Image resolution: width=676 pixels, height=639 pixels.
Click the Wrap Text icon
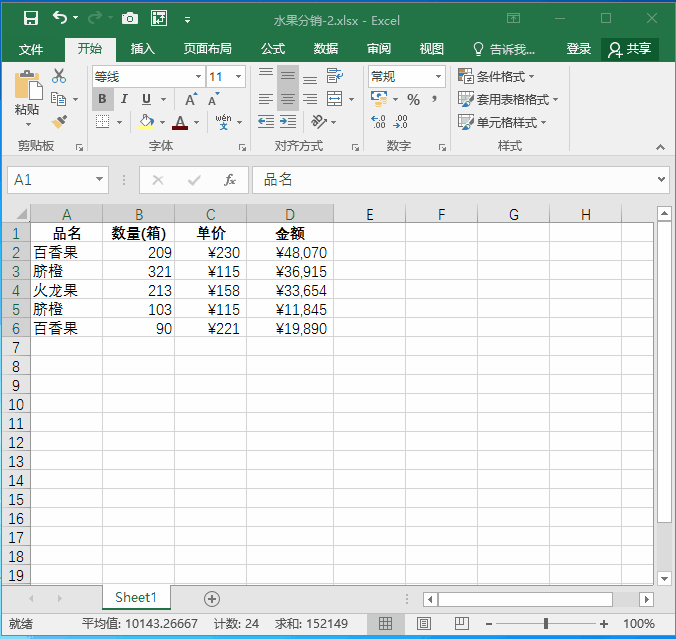tap(334, 76)
